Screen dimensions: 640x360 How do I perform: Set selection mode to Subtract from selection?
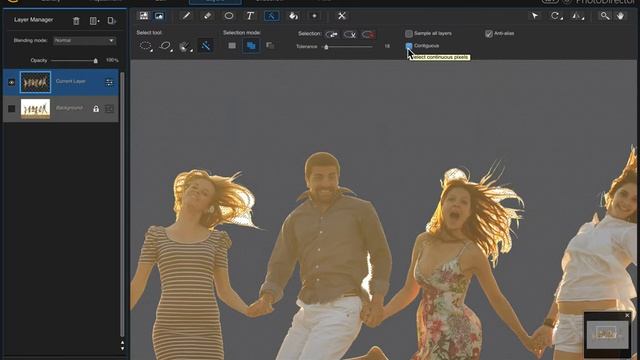(x=270, y=45)
